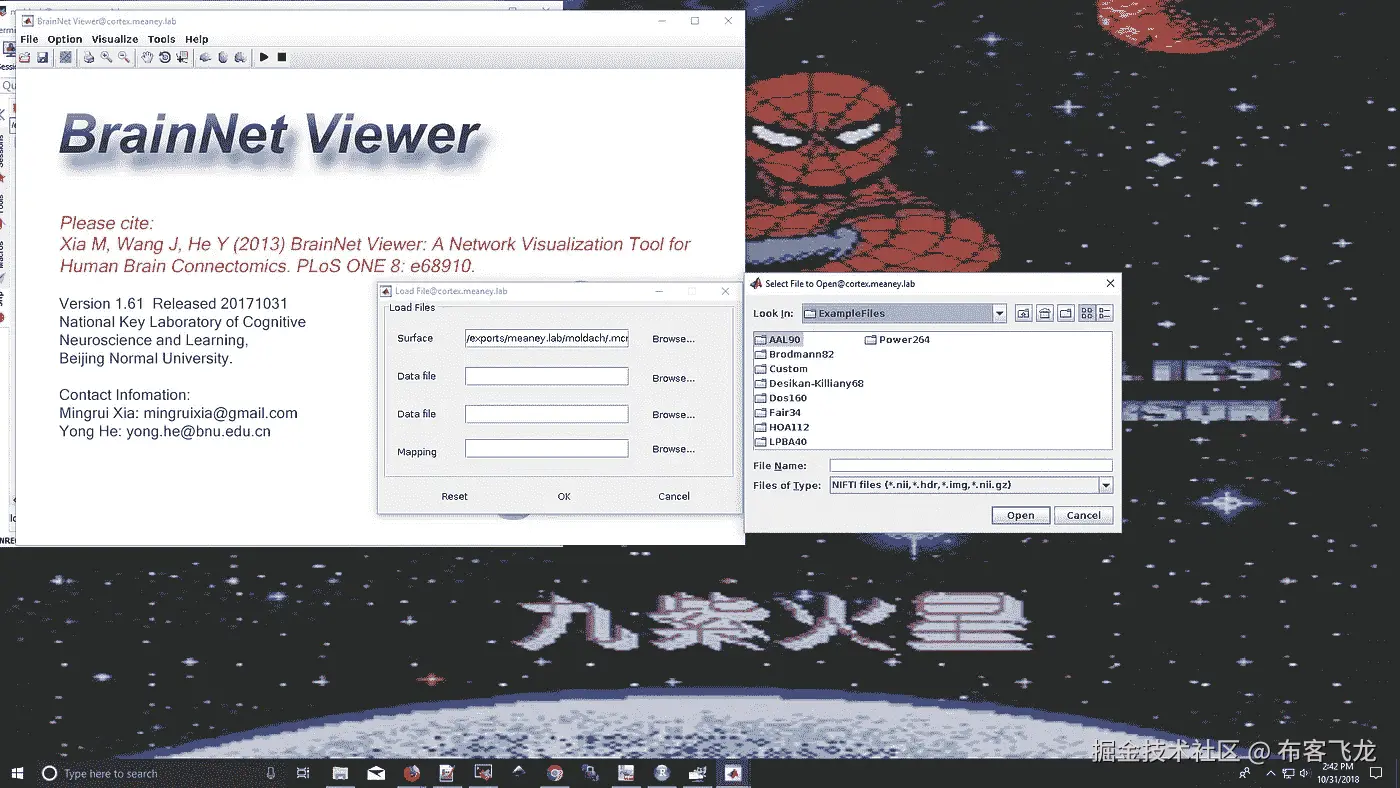Switch file dialog to Details view

[x=1105, y=313]
